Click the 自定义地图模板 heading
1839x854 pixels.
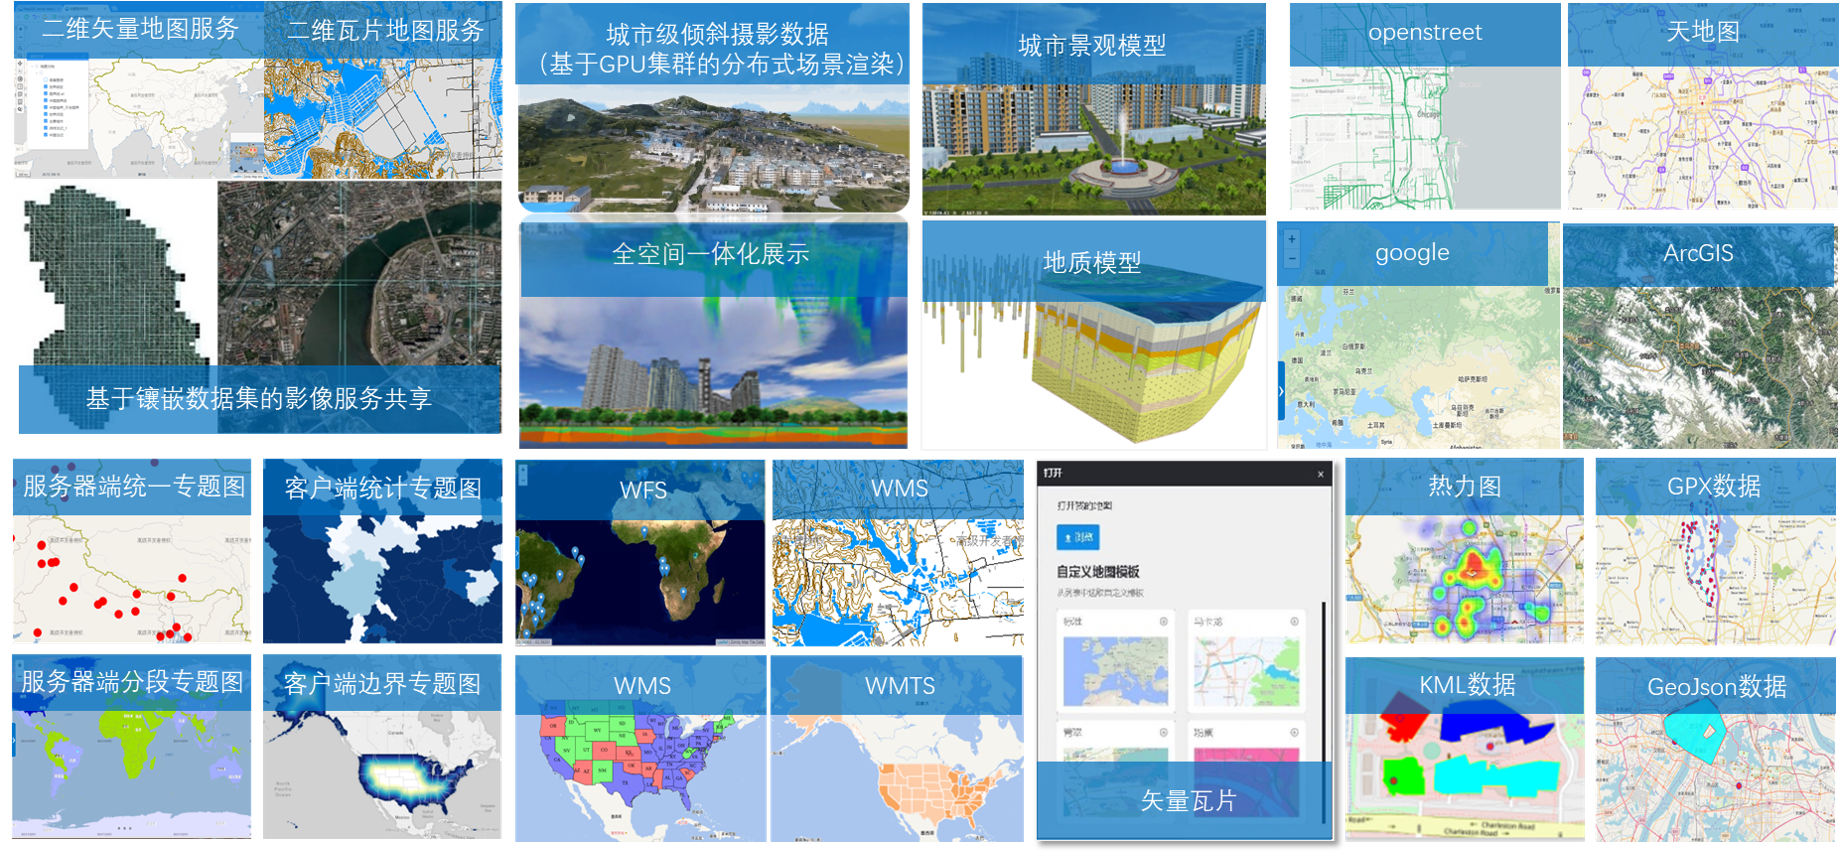point(1098,572)
